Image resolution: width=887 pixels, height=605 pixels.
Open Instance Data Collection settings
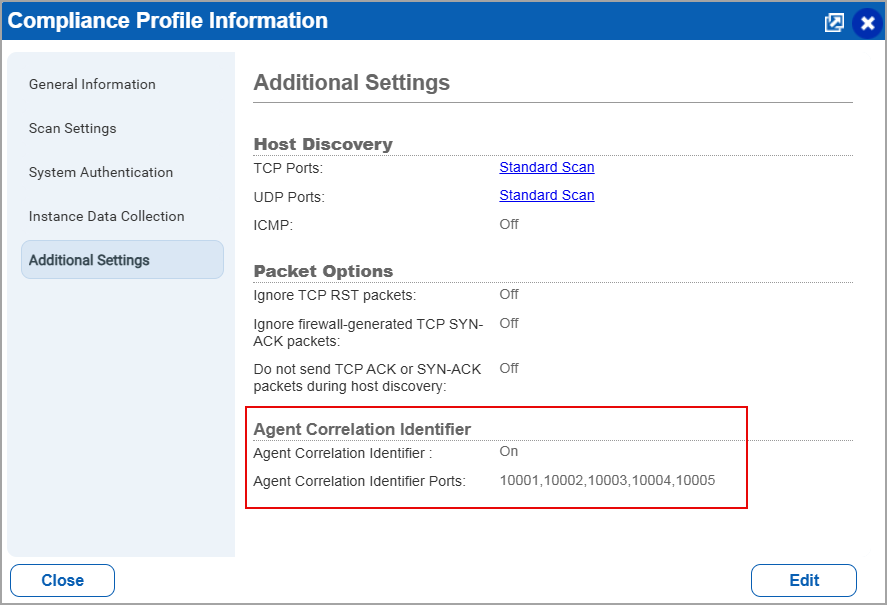point(106,216)
